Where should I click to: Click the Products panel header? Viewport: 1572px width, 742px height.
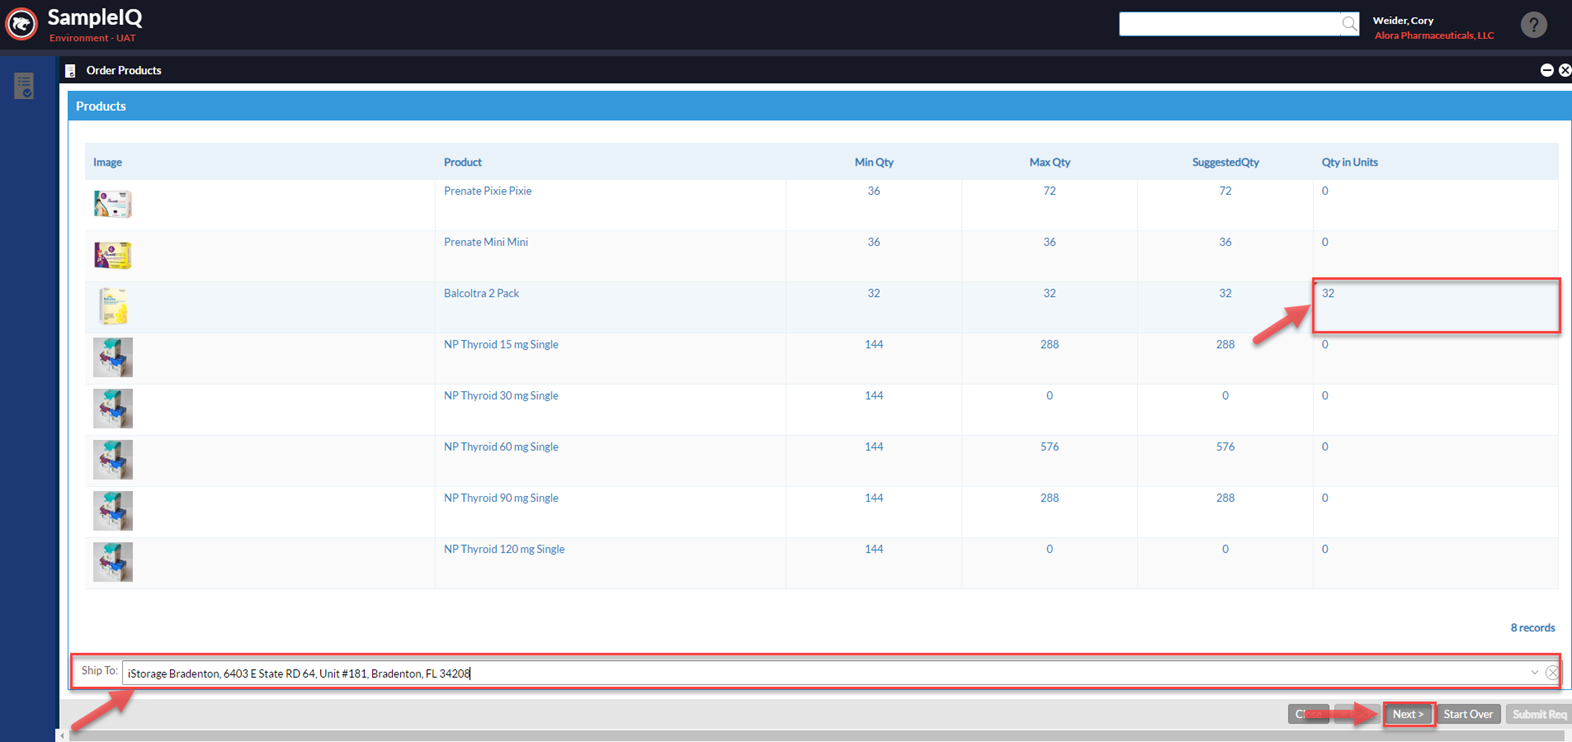tap(819, 106)
